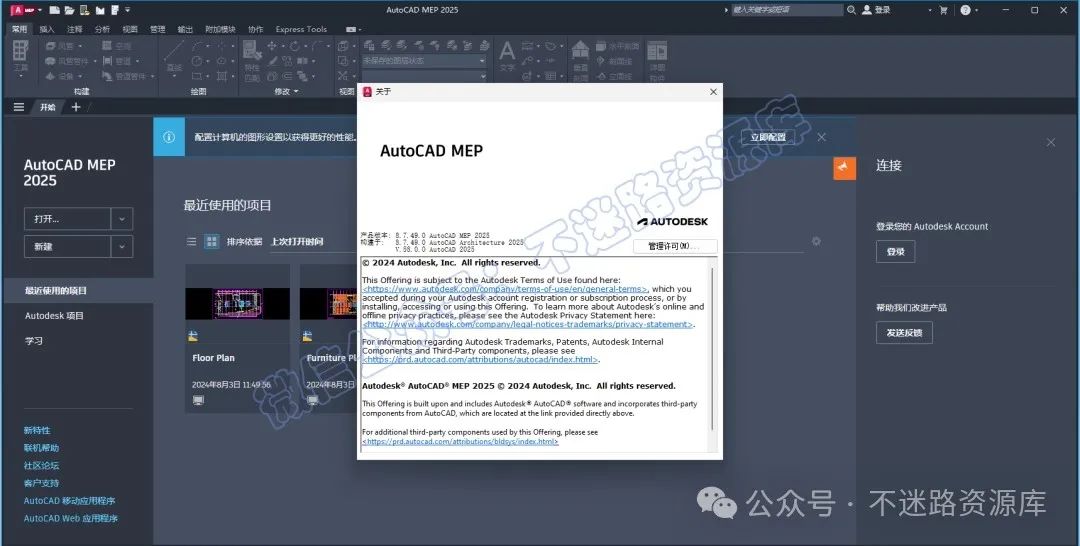This screenshot has width=1080, height=546.
Task: Click the Open folder icon in quick access toolbar
Action: [70, 10]
